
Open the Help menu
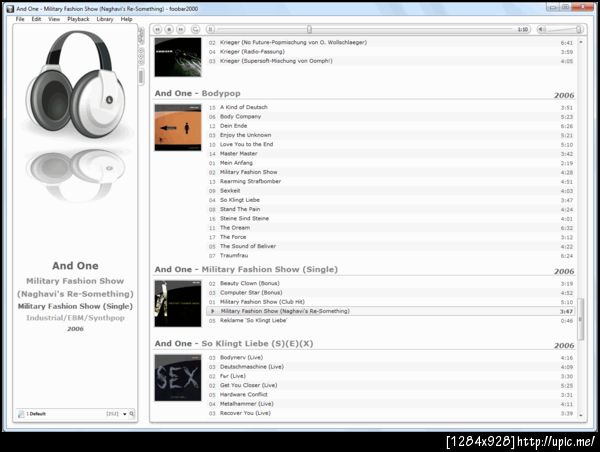coord(126,19)
